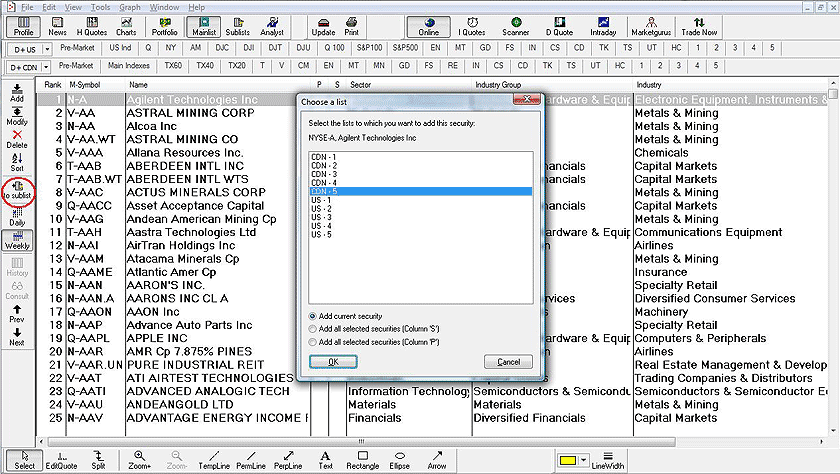Open the Edit menu
This screenshot has height=474, width=840.
(49, 7)
